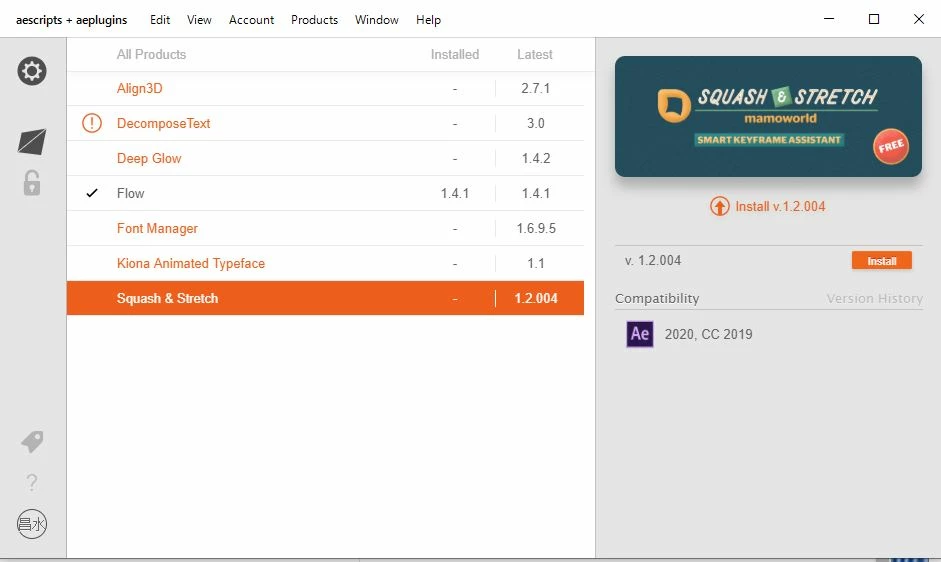Select the Deep Glow product
941x562 pixels.
[149, 159]
